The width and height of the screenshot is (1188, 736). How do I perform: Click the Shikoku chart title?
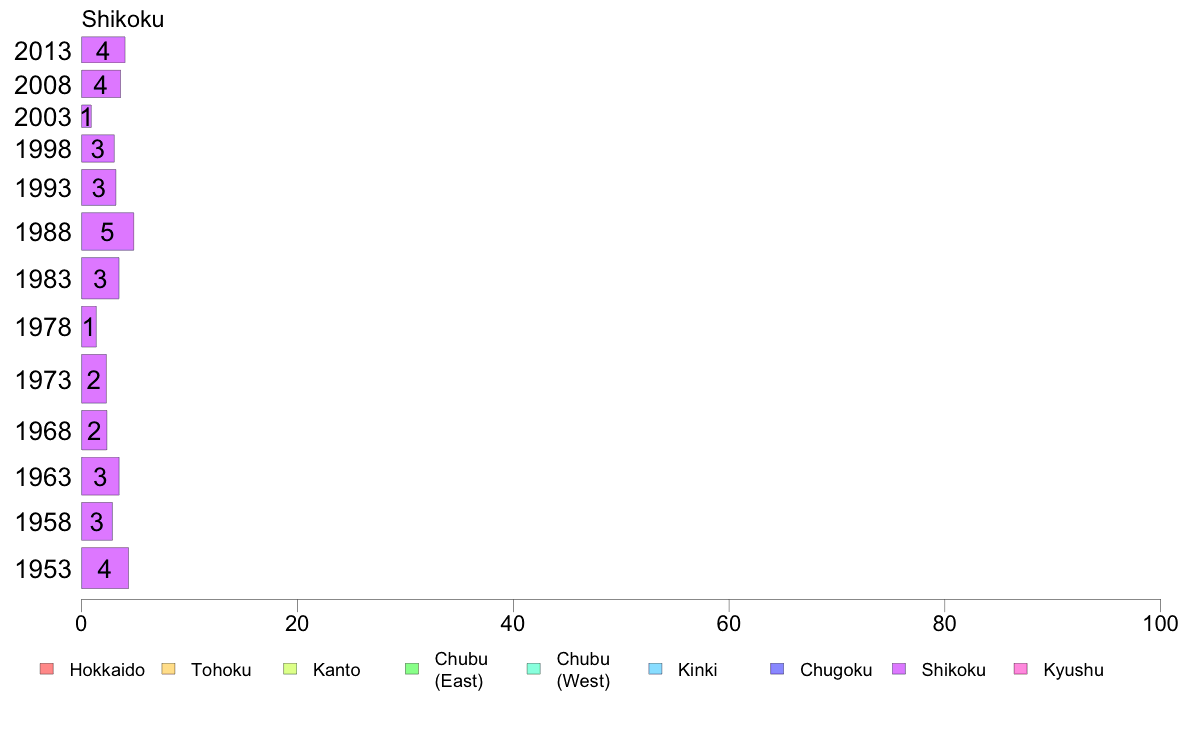(123, 19)
